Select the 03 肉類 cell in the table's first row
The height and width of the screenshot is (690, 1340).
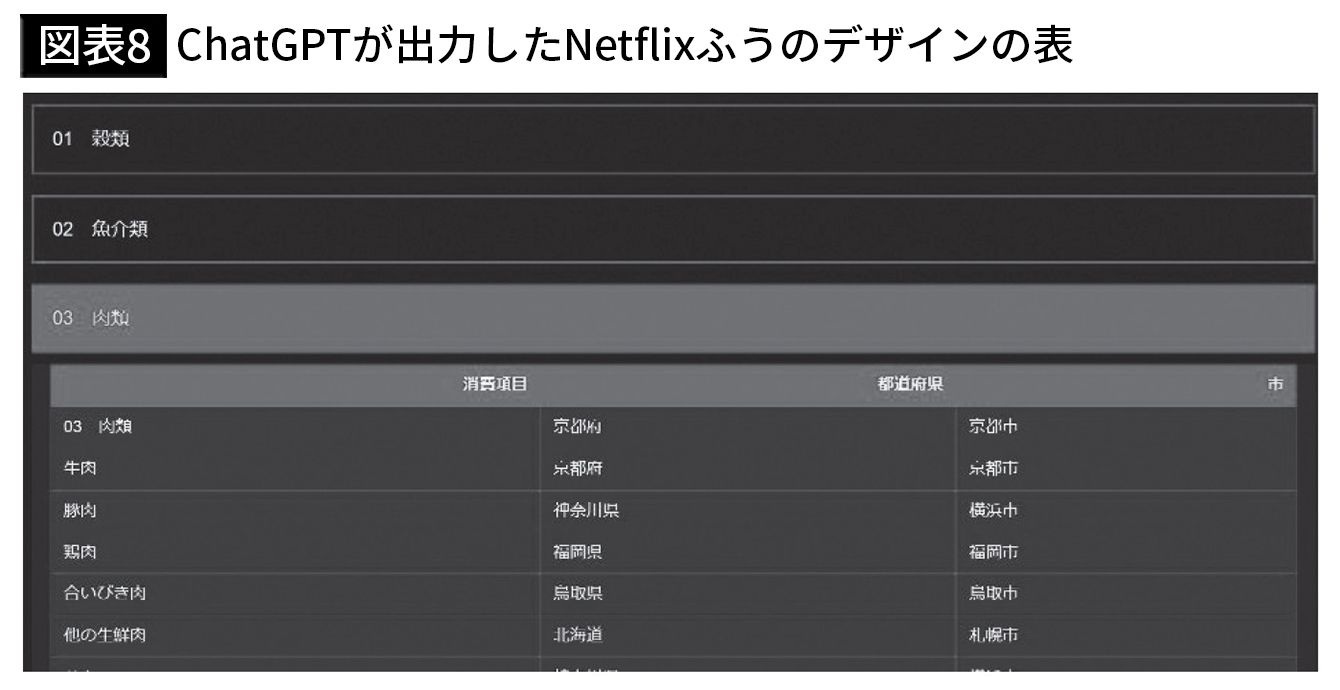point(99,427)
